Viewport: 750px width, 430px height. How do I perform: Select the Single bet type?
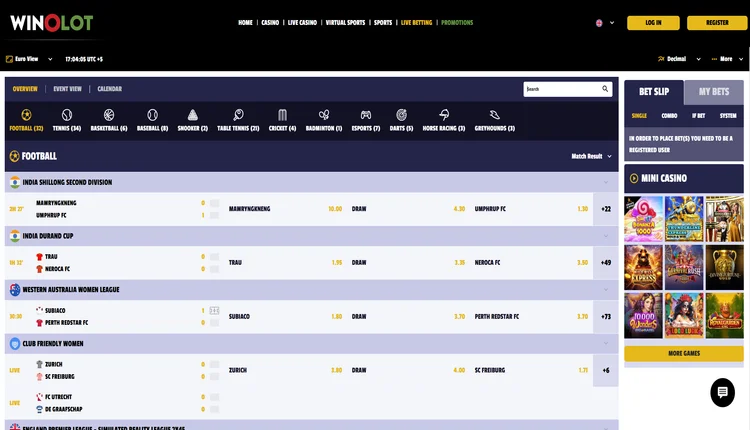pyautogui.click(x=639, y=116)
